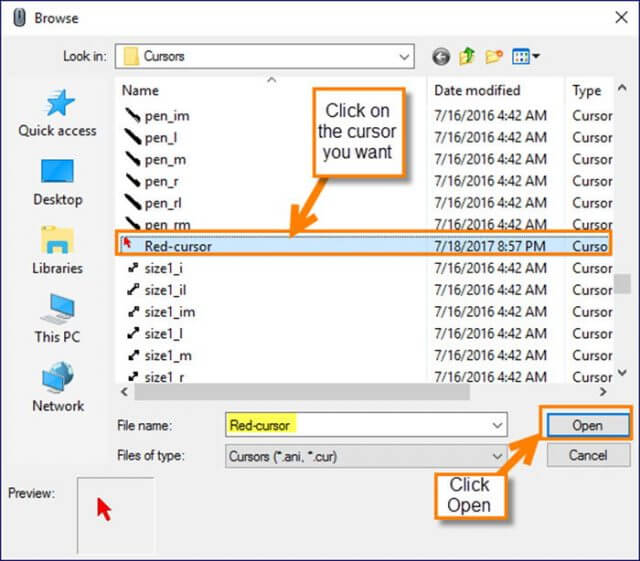Open This PC in the sidebar
The height and width of the screenshot is (561, 640).
pyautogui.click(x=58, y=319)
